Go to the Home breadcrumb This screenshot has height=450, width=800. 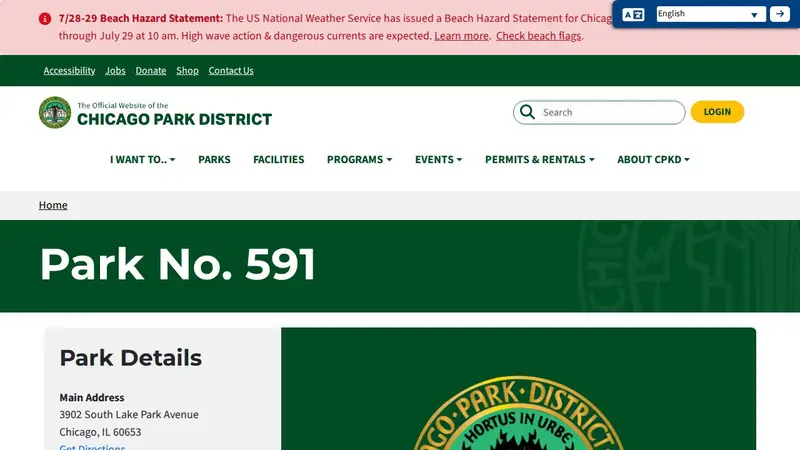(x=53, y=205)
